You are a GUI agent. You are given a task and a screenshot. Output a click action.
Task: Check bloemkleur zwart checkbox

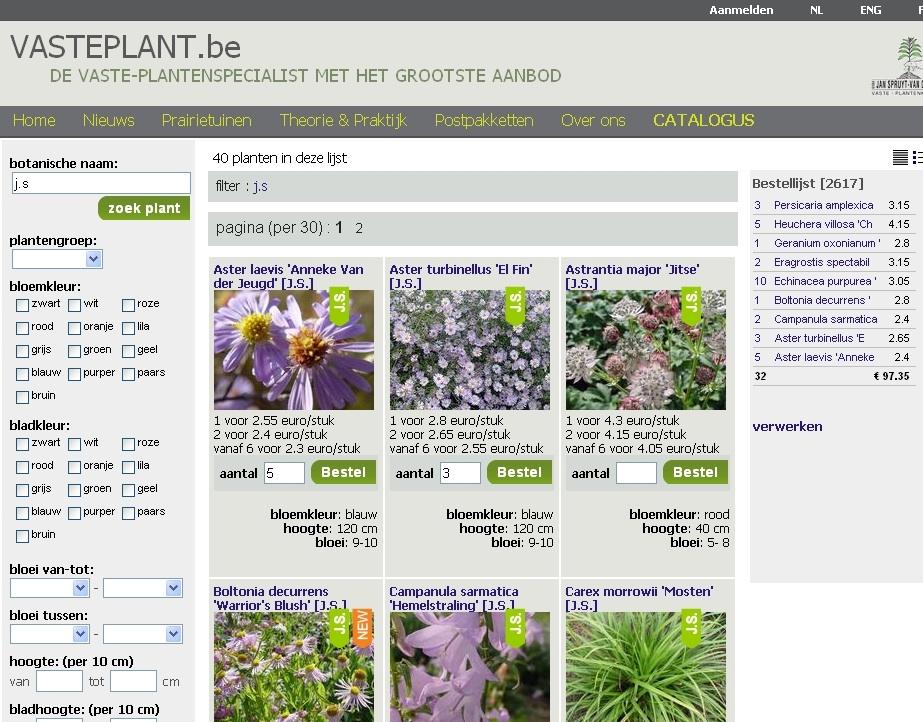click(22, 305)
